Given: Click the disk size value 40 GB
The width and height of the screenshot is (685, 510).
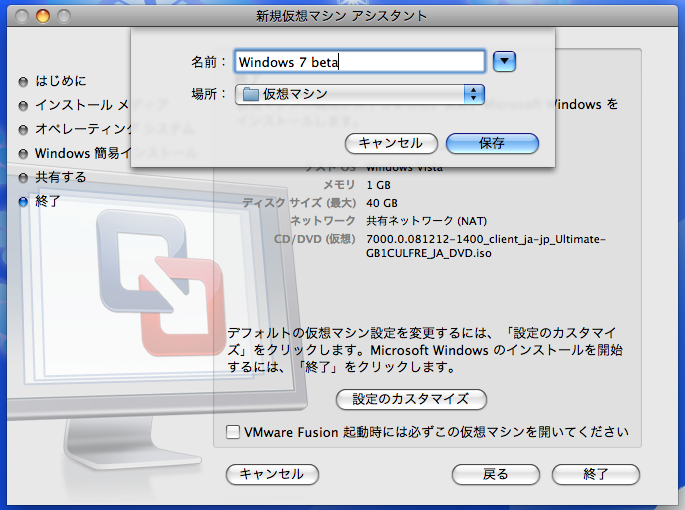Looking at the screenshot, I should pos(382,203).
